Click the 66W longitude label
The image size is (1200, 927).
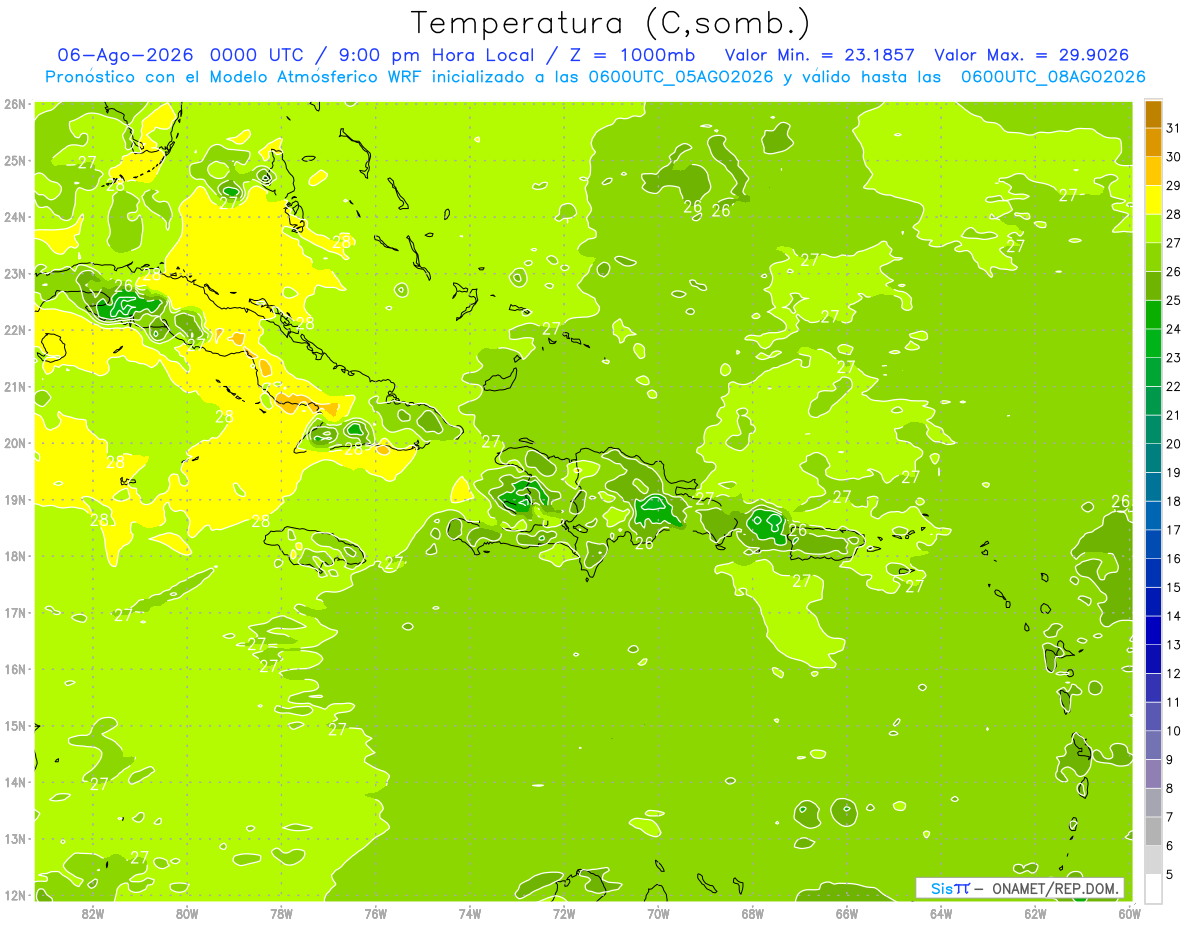[x=847, y=913]
